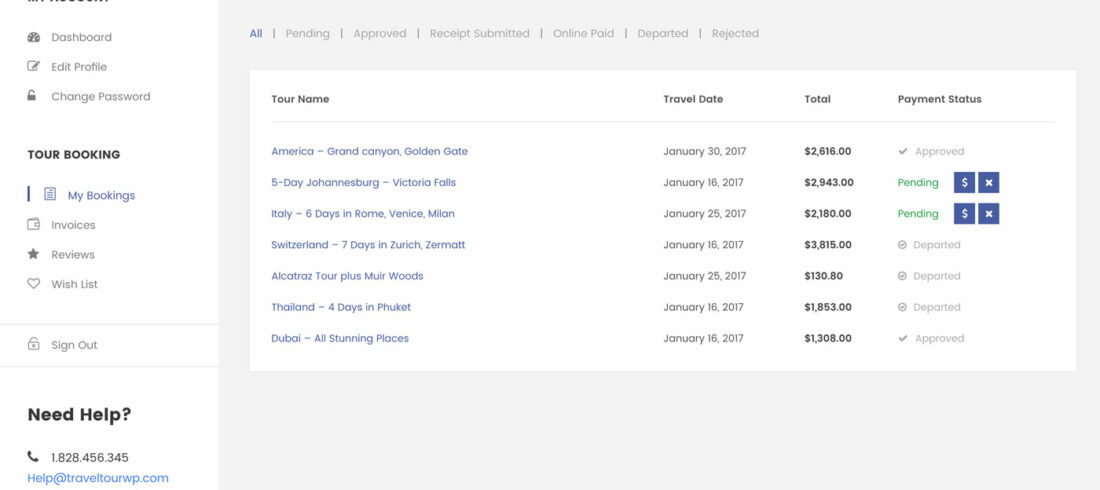Open Dubai – All Stunning Places tour

coord(340,338)
